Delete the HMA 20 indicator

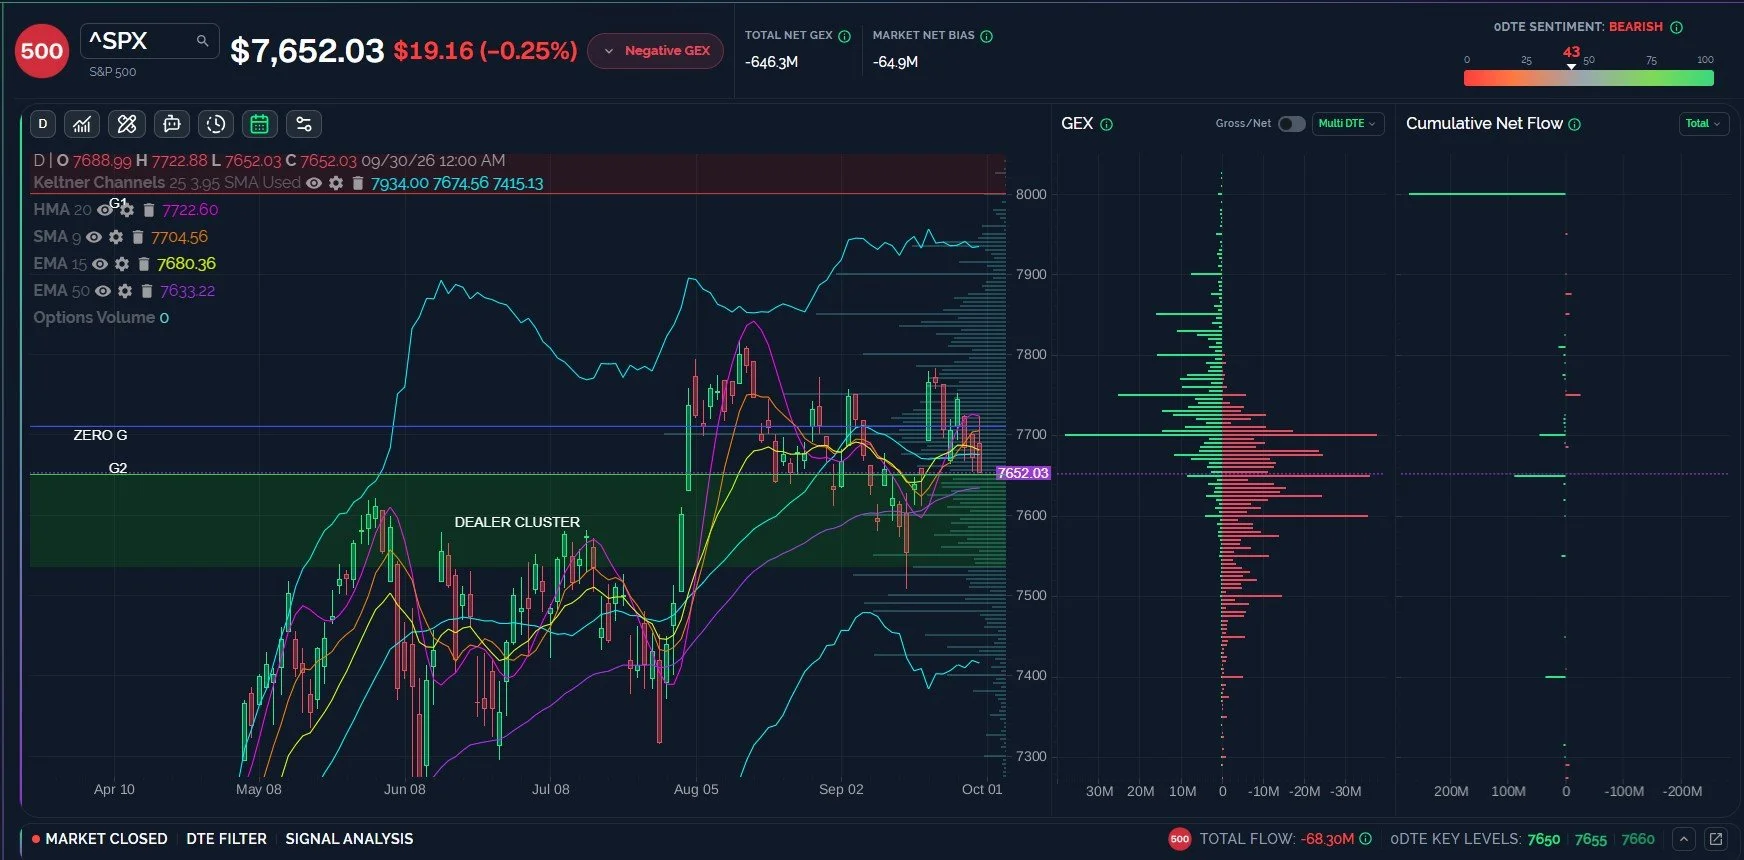coord(148,210)
